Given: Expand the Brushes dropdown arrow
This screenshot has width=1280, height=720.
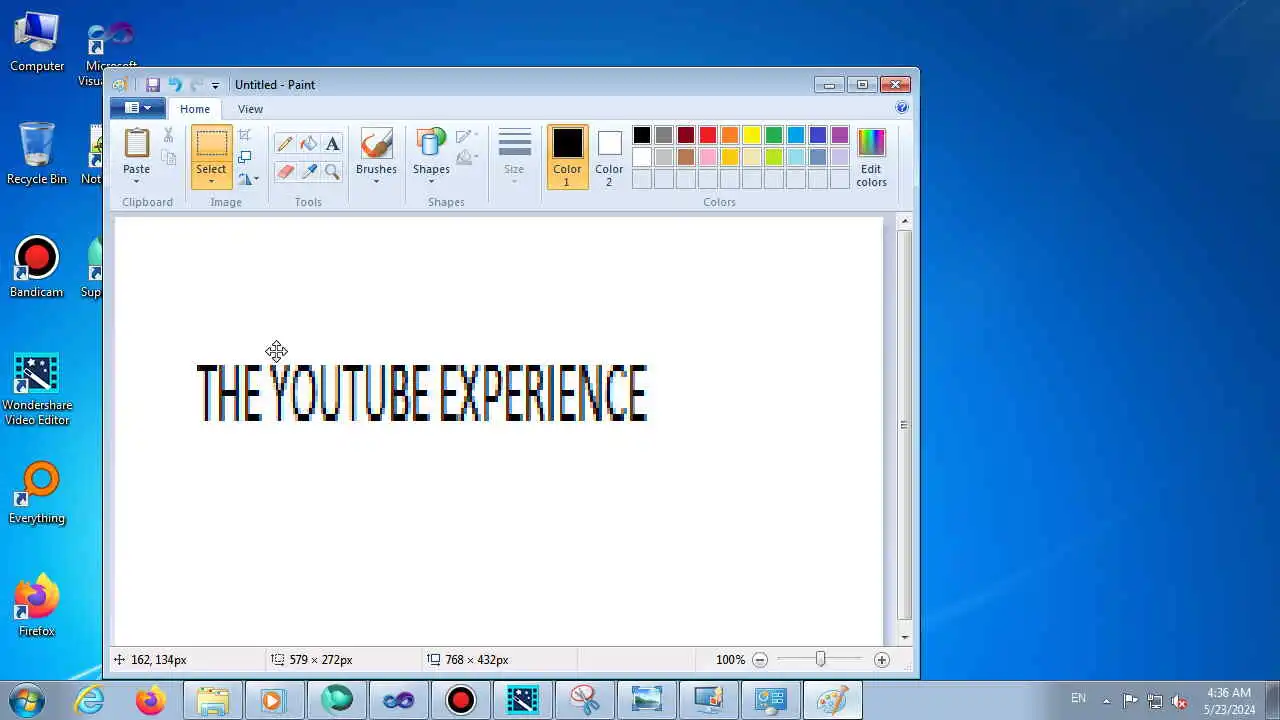Looking at the screenshot, I should 376,182.
